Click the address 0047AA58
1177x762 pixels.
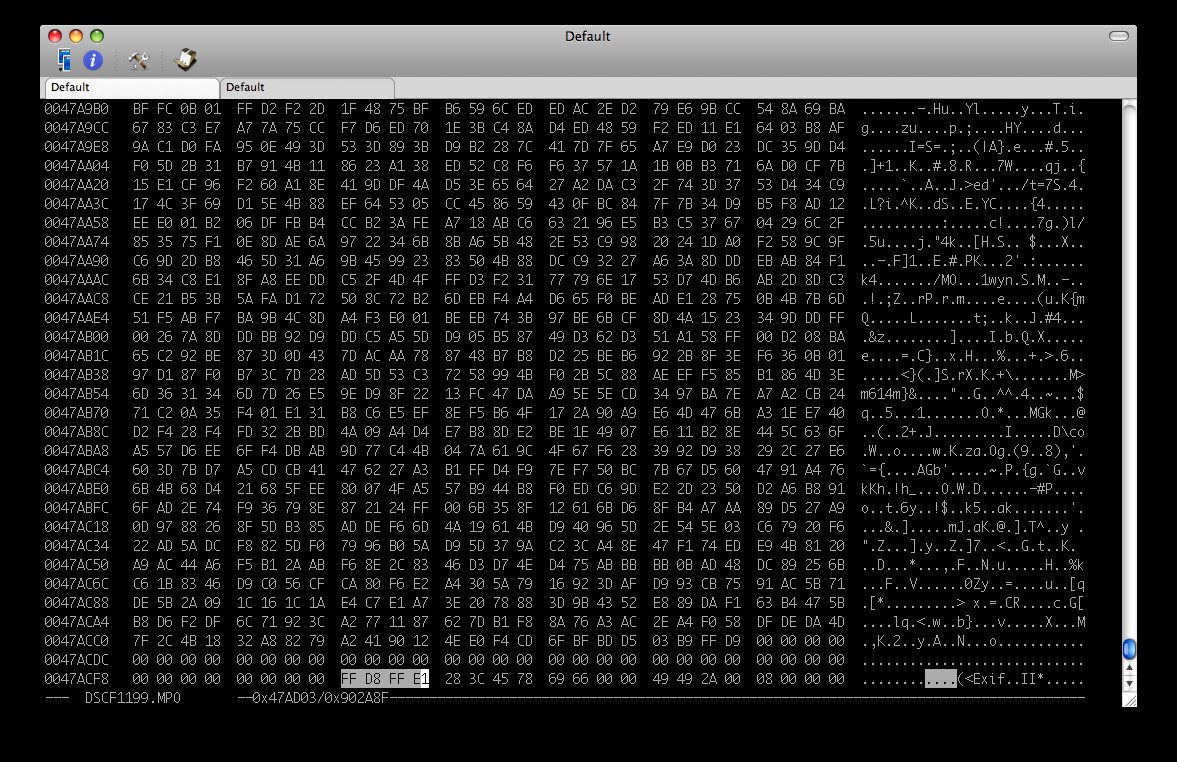(x=77, y=223)
